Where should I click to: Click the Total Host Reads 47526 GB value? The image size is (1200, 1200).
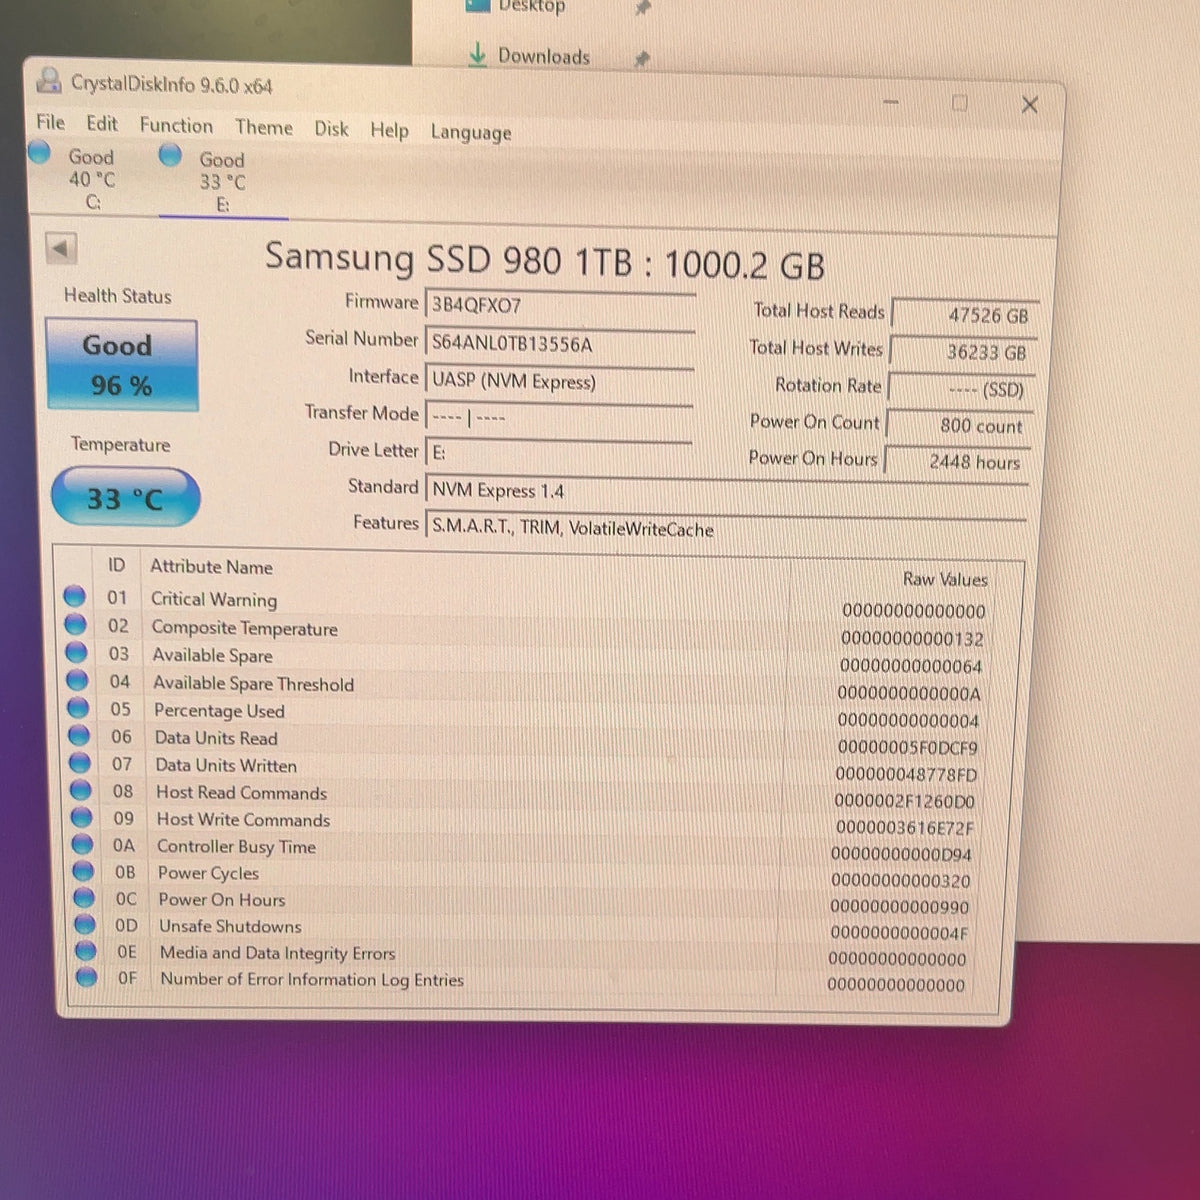pyautogui.click(x=965, y=316)
